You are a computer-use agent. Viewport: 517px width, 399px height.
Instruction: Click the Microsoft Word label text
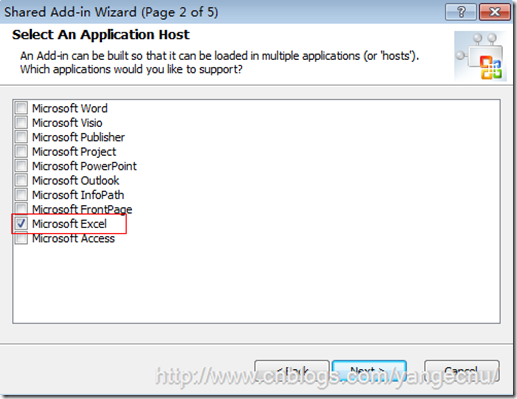[x=70, y=108]
